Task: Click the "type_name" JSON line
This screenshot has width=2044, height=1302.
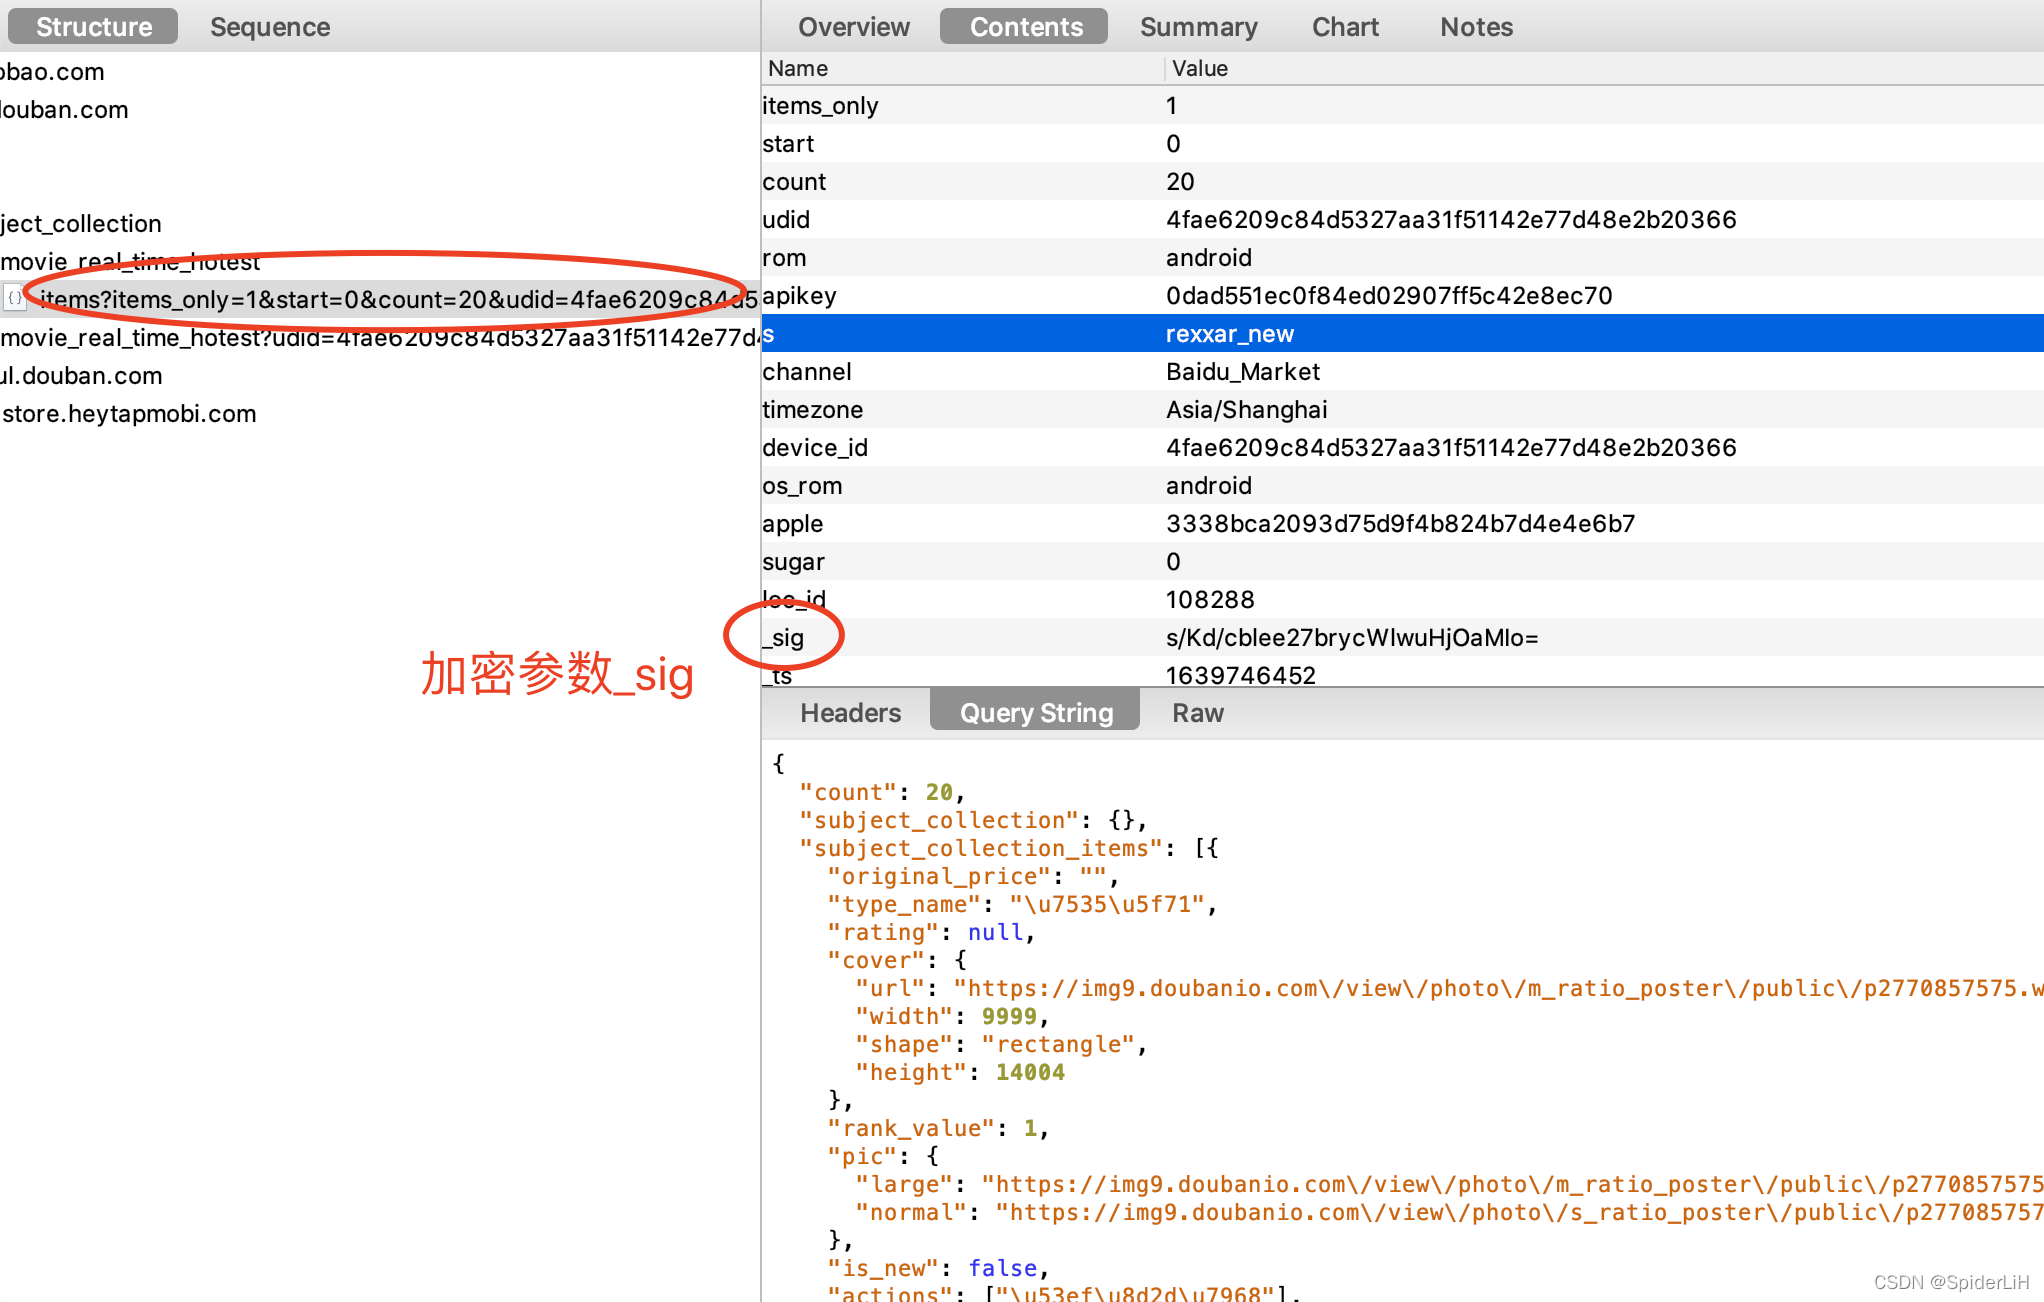Action: (x=1021, y=904)
